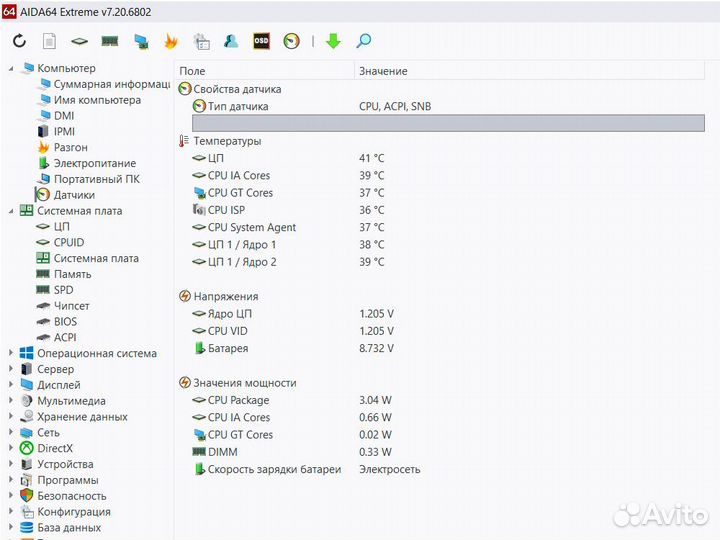This screenshot has width=720, height=540.
Task: Select the highlighted gray selected row
Action: pyautogui.click(x=448, y=123)
